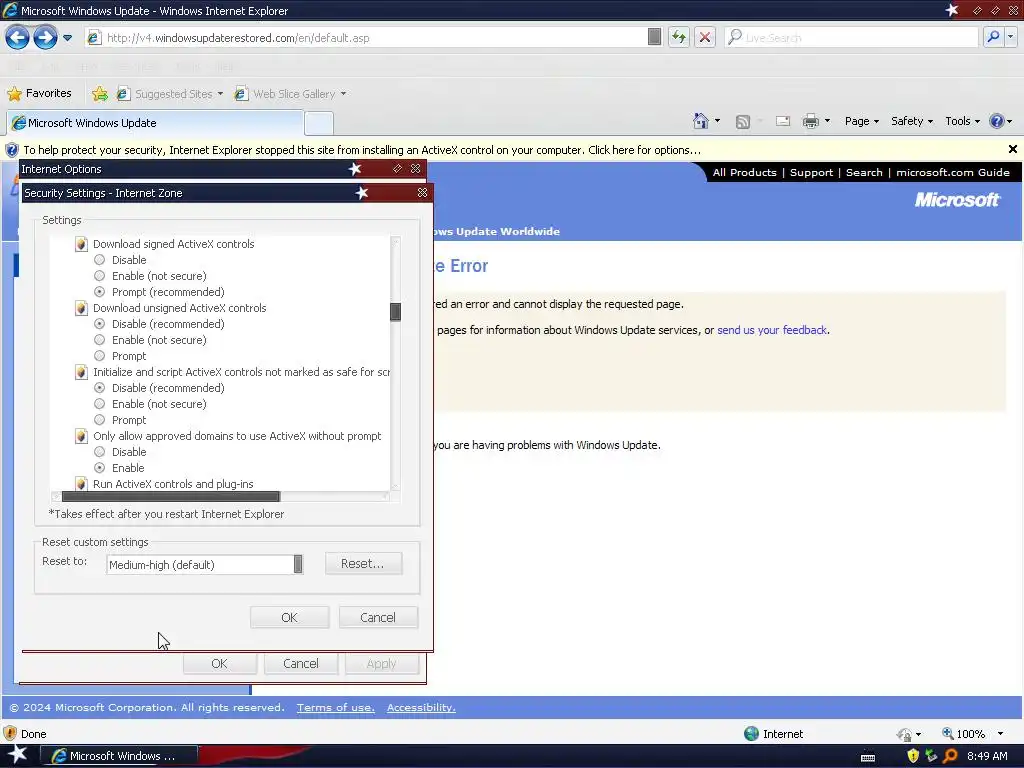Screen dimensions: 1024x768
Task: Click OK in Internet Options dialog
Action: click(x=219, y=664)
